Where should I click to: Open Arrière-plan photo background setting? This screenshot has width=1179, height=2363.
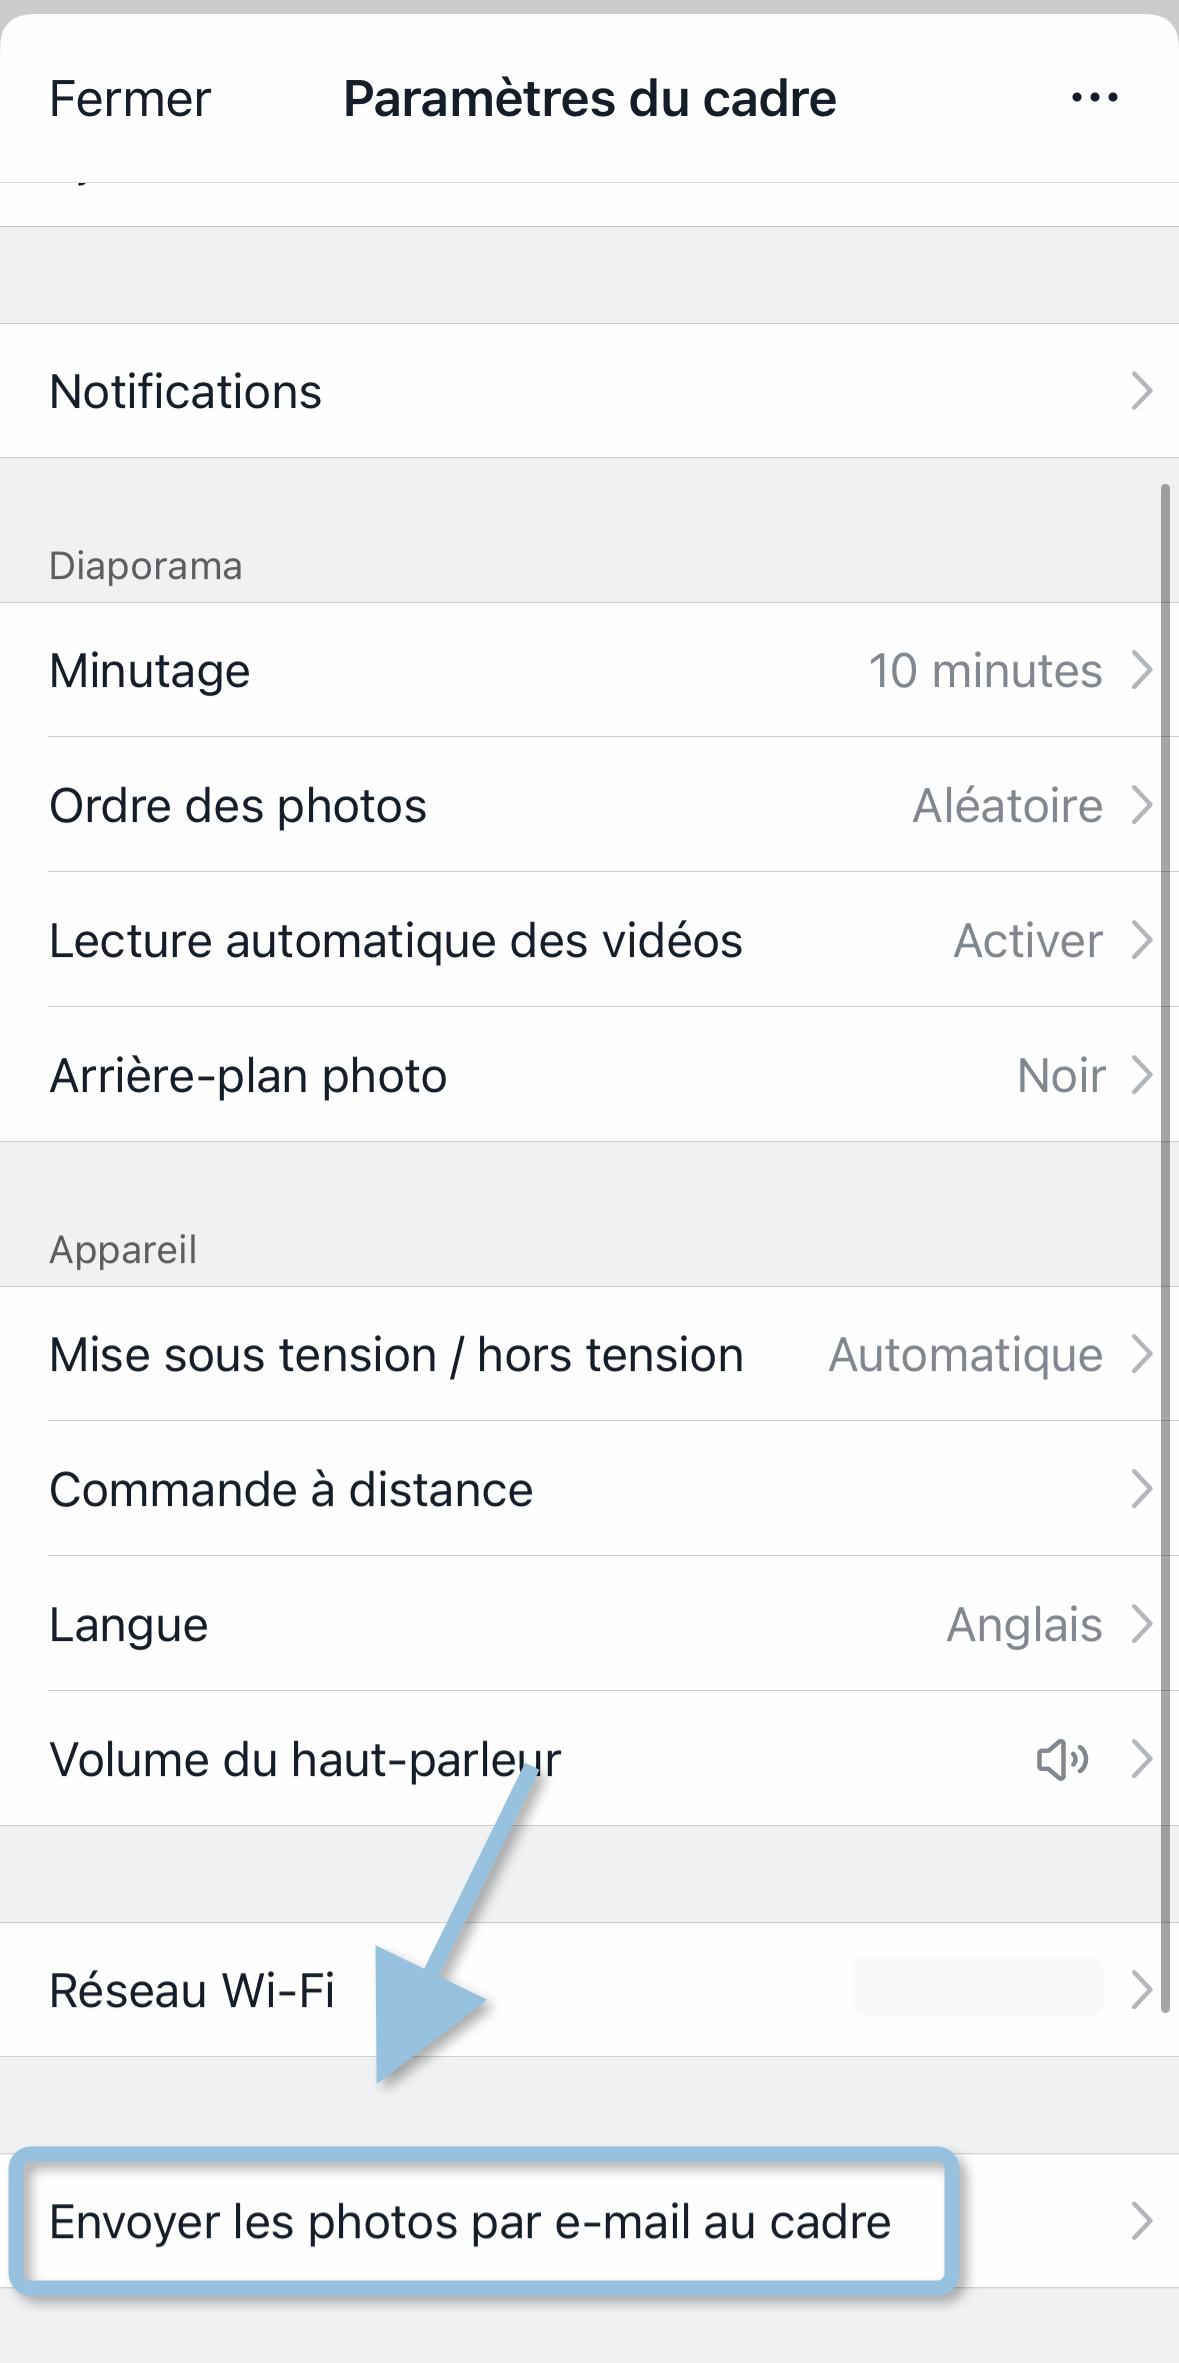248,1076
